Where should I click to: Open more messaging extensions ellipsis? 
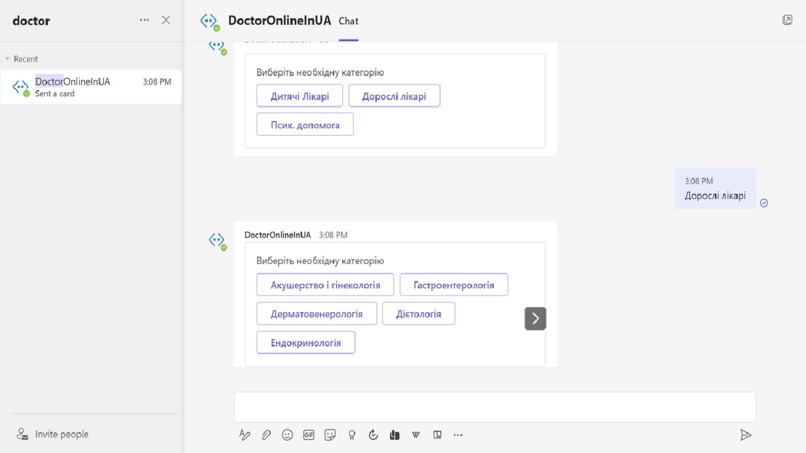click(x=458, y=435)
